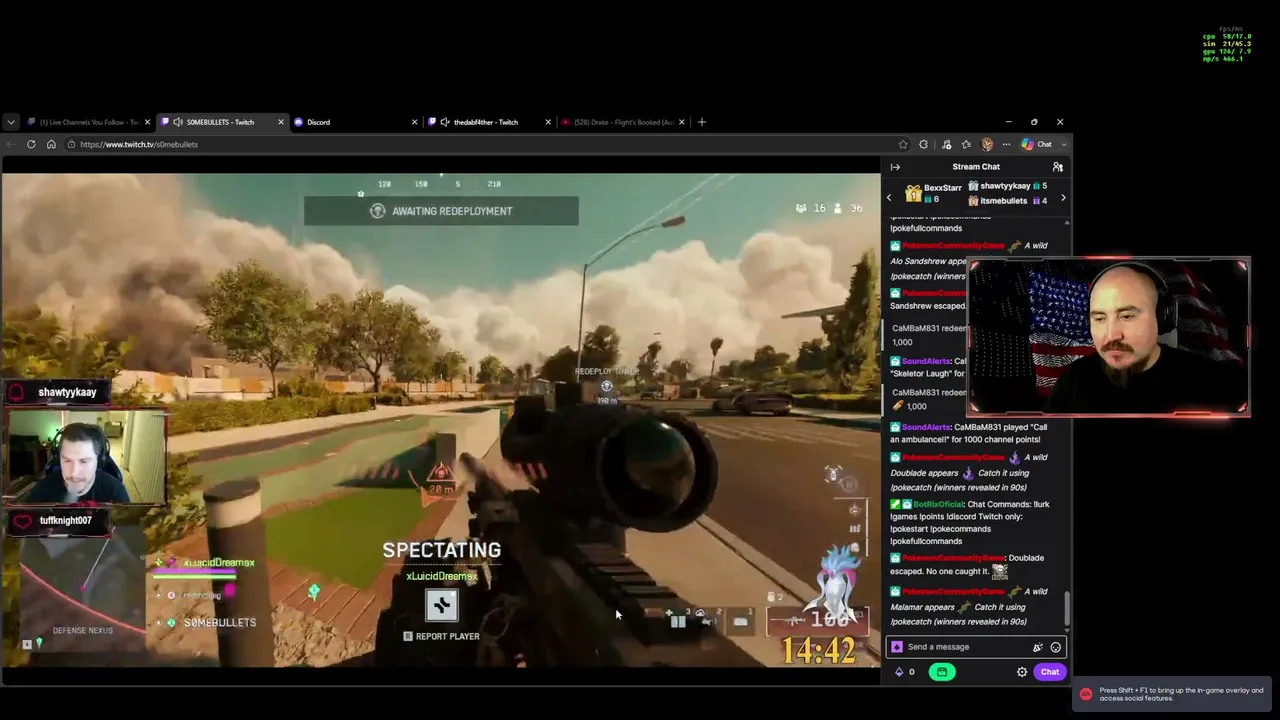Claim the green channel points bonus

(941, 672)
